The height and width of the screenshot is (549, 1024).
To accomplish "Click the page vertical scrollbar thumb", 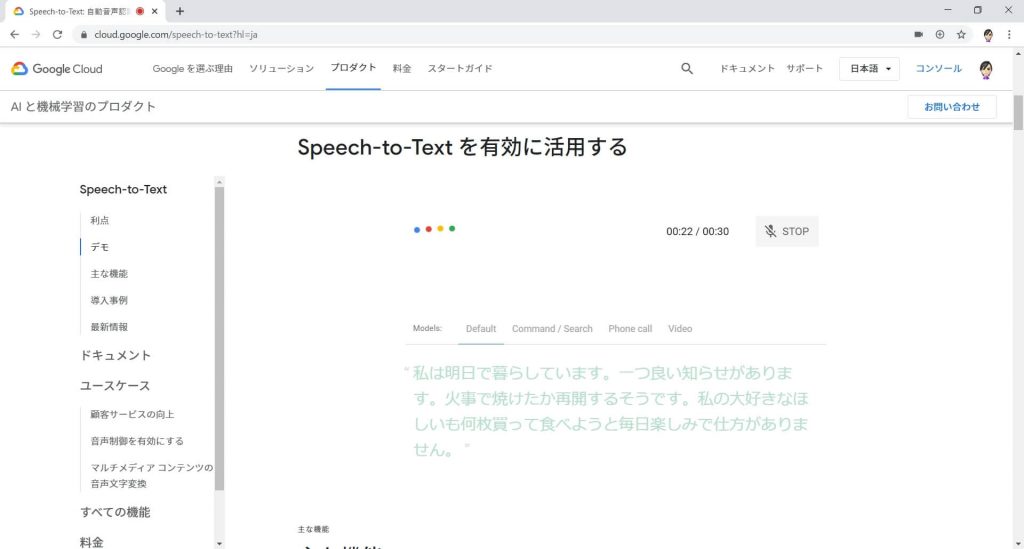I will (x=1018, y=113).
